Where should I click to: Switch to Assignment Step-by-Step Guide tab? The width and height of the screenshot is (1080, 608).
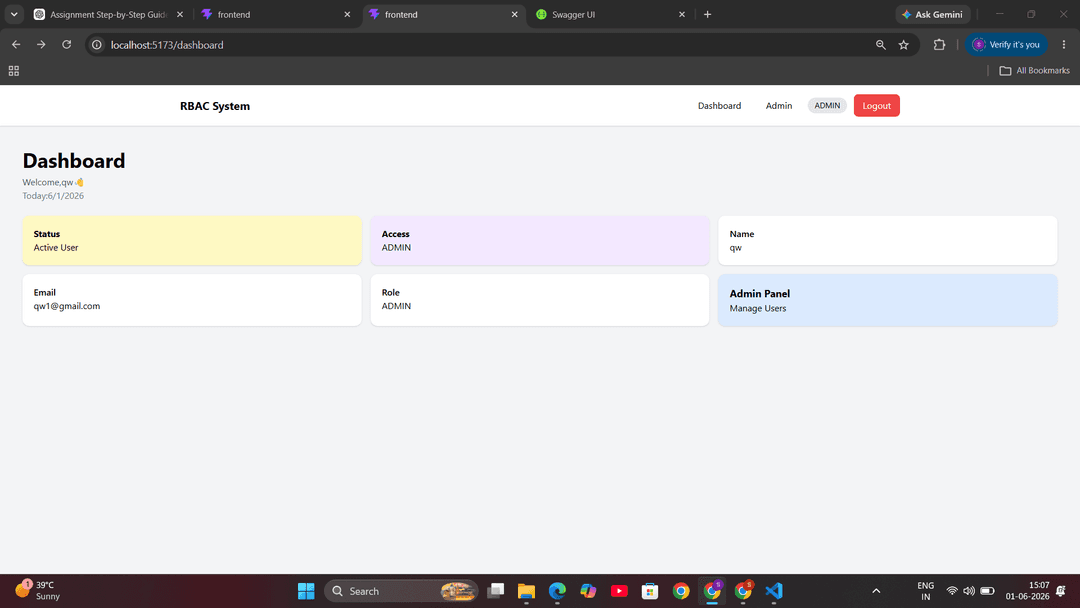(x=109, y=14)
